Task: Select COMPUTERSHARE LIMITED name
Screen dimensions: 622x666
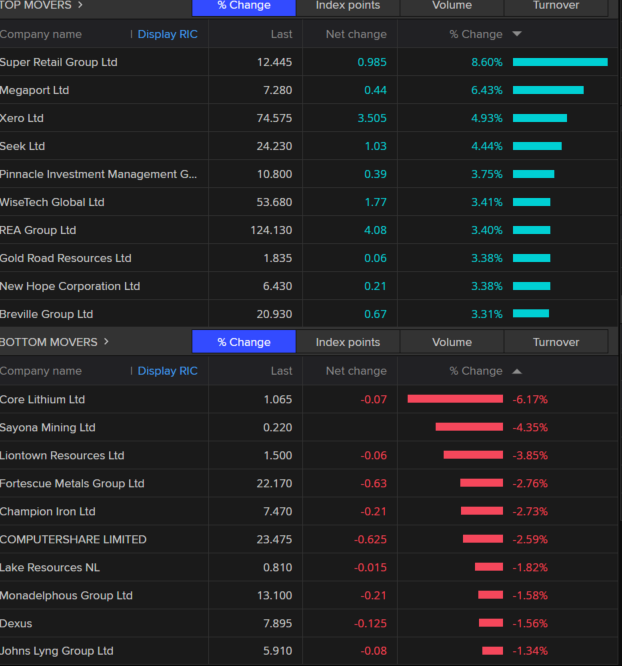Action: click(x=73, y=539)
